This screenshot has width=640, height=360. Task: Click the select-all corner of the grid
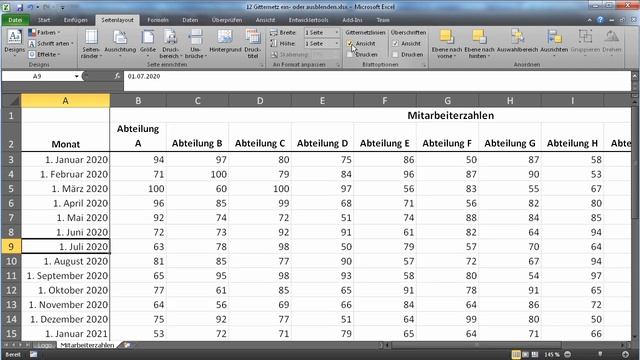click(x=11, y=101)
